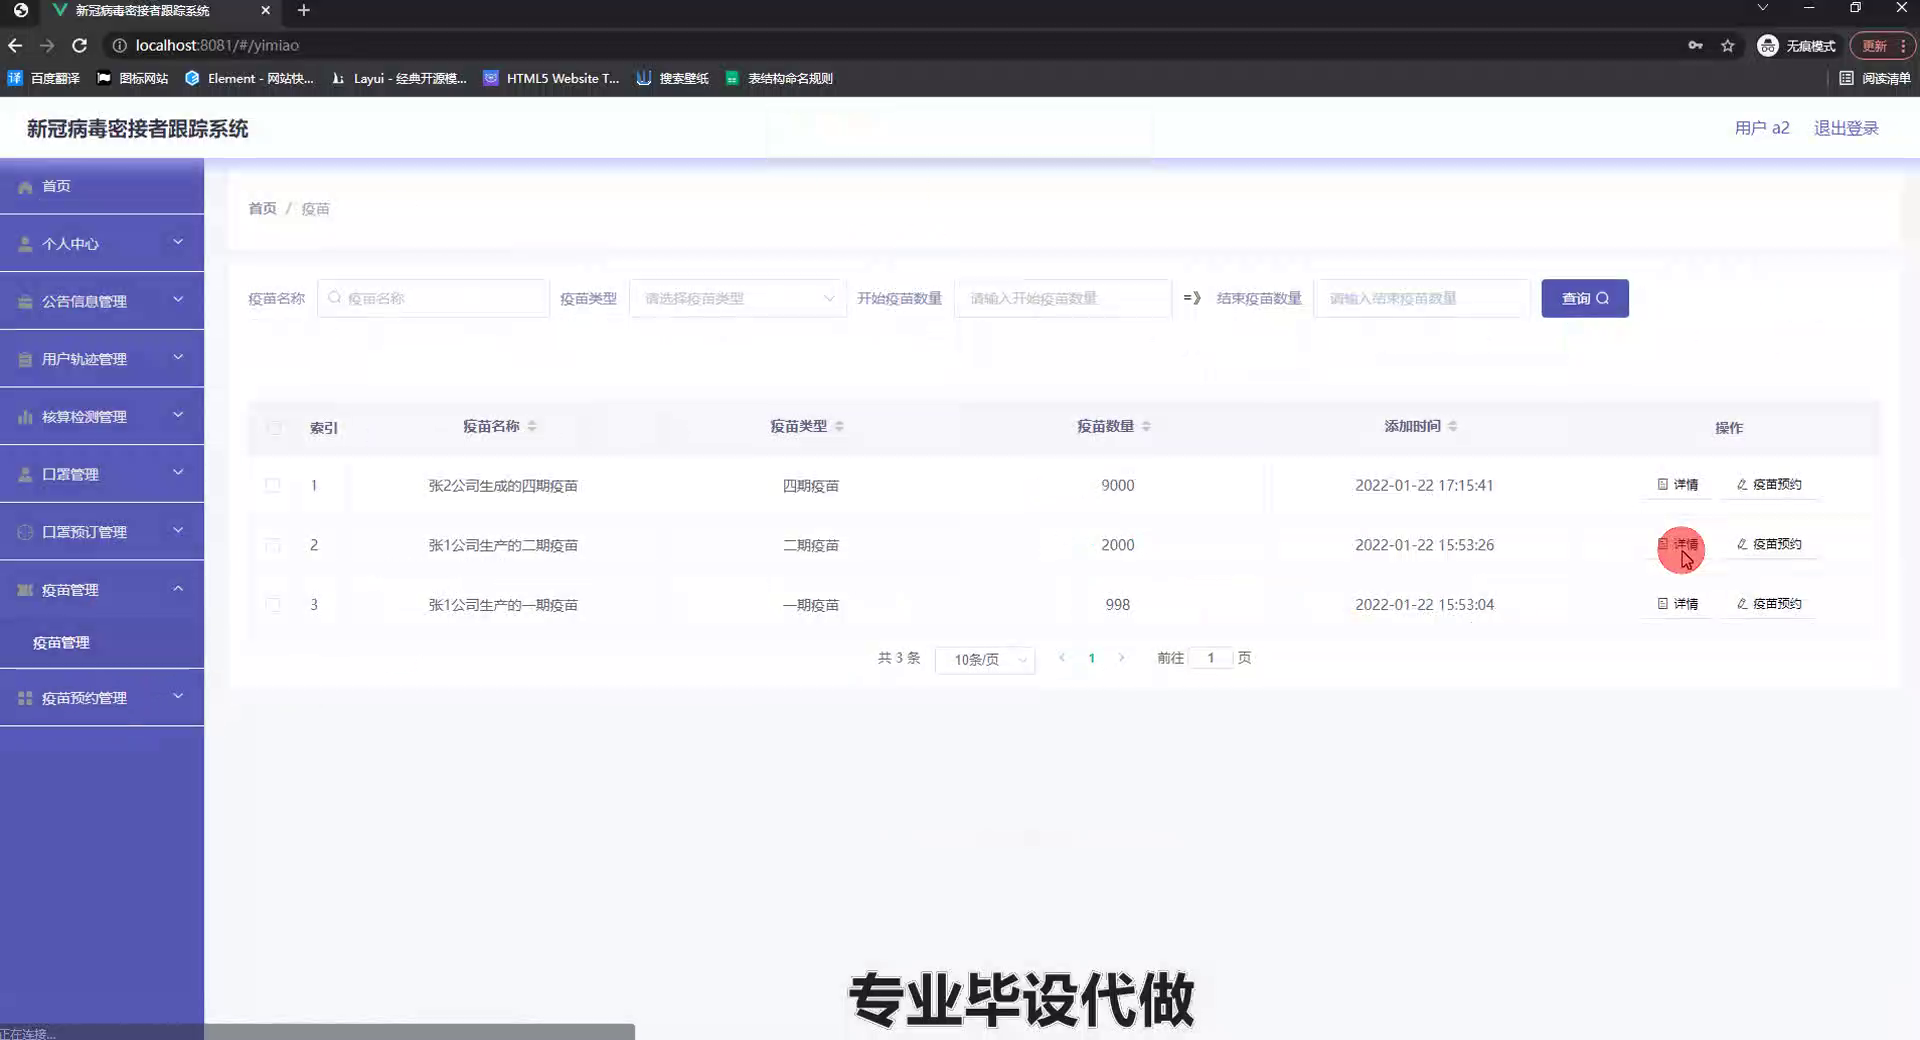This screenshot has width=1920, height=1040.
Task: Focus the 疫苗名称 search field
Action: 433,298
